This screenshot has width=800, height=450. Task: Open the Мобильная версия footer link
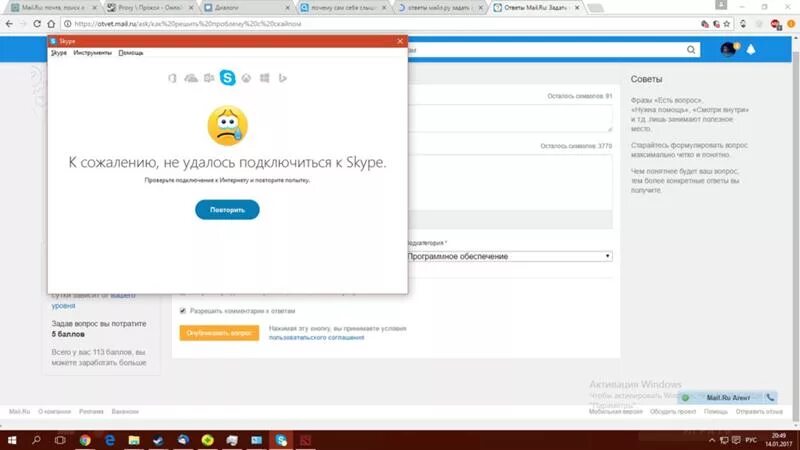[616, 411]
